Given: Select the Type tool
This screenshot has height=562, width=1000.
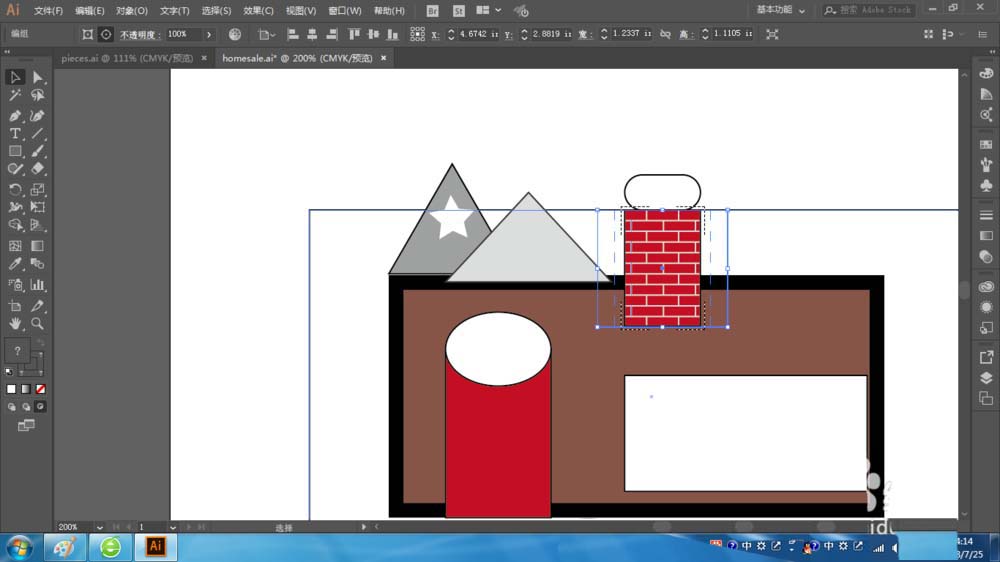Looking at the screenshot, I should coord(15,133).
